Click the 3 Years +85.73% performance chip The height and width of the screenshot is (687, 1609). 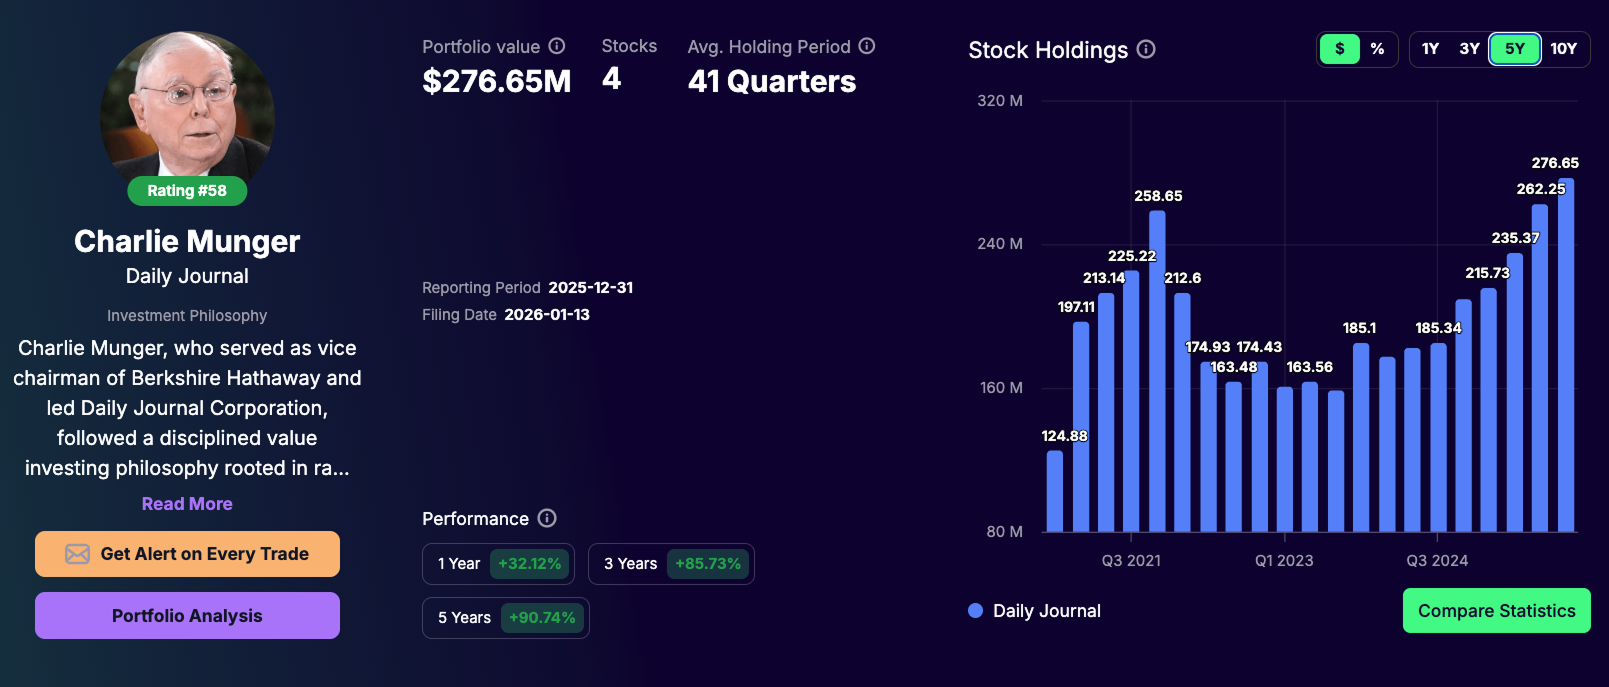coord(671,564)
